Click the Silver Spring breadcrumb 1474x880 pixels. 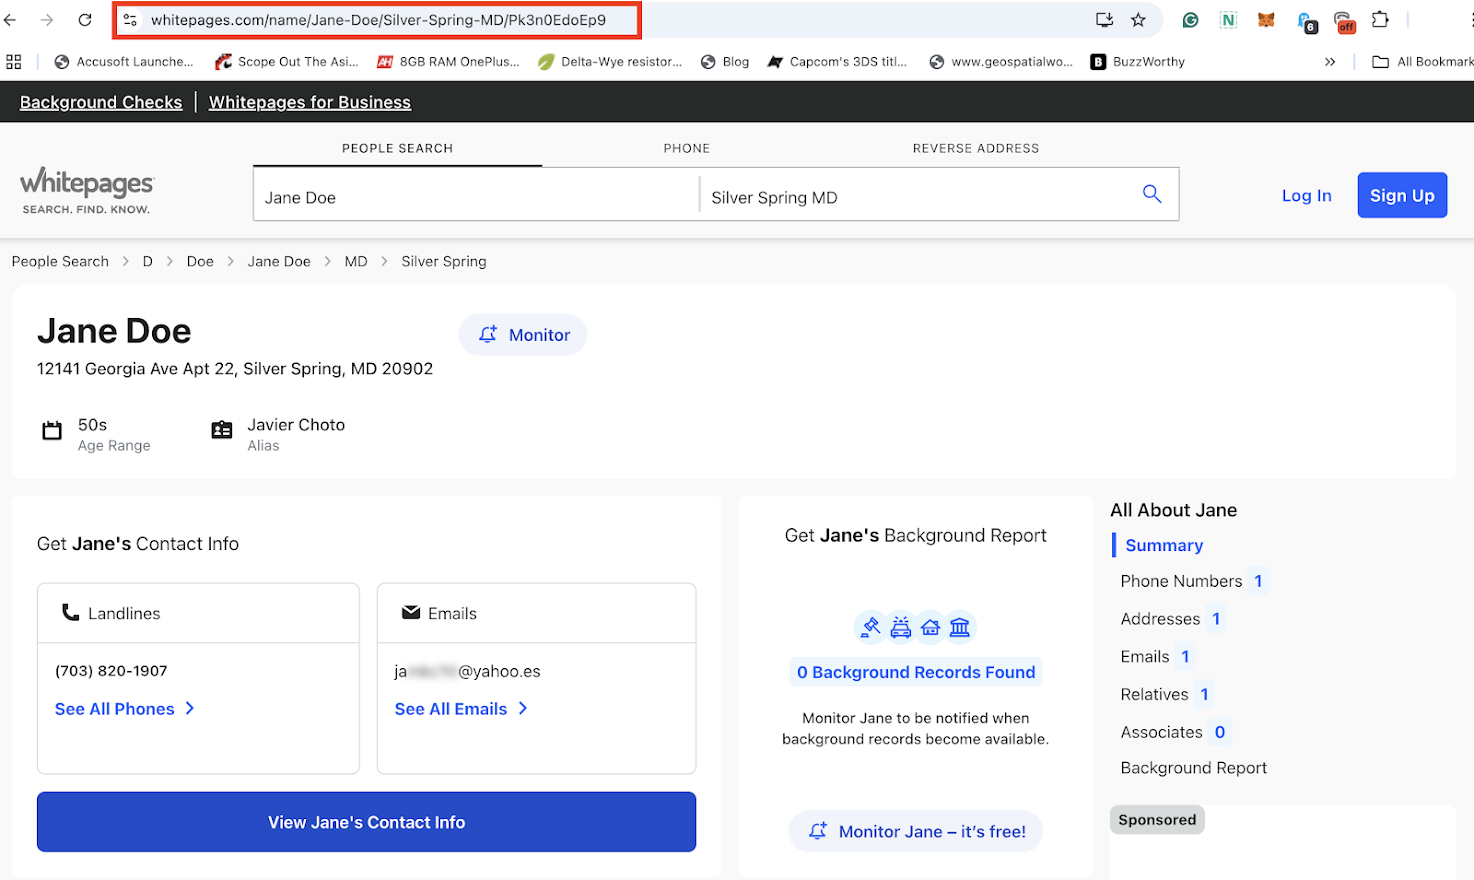[x=444, y=261]
